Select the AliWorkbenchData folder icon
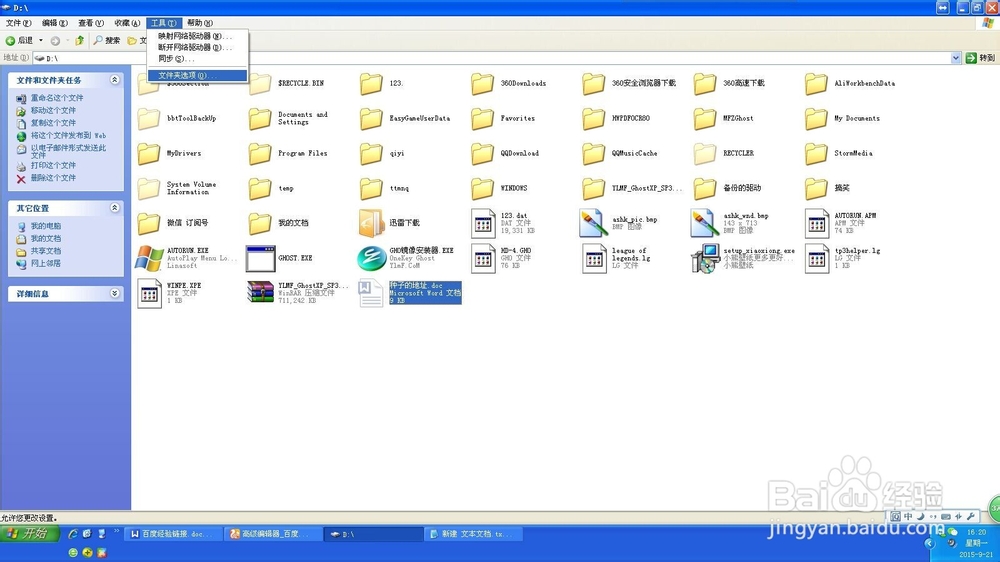 click(816, 84)
